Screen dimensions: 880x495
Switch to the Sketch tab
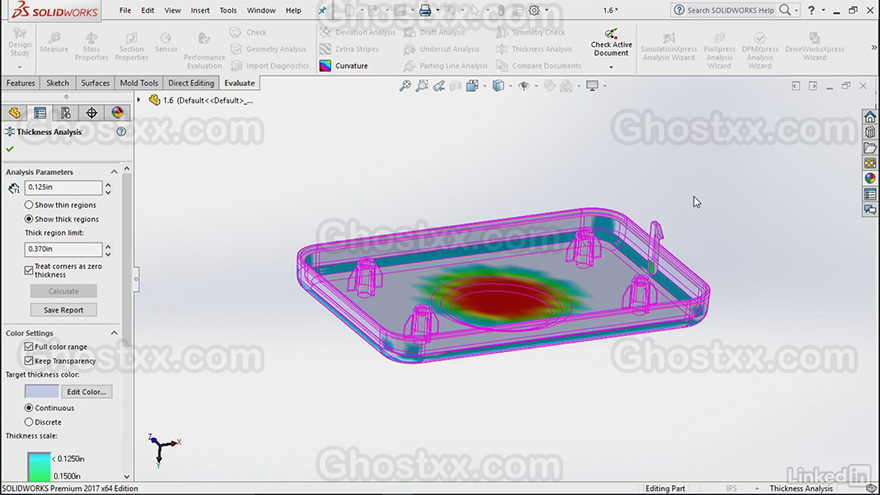pos(57,83)
